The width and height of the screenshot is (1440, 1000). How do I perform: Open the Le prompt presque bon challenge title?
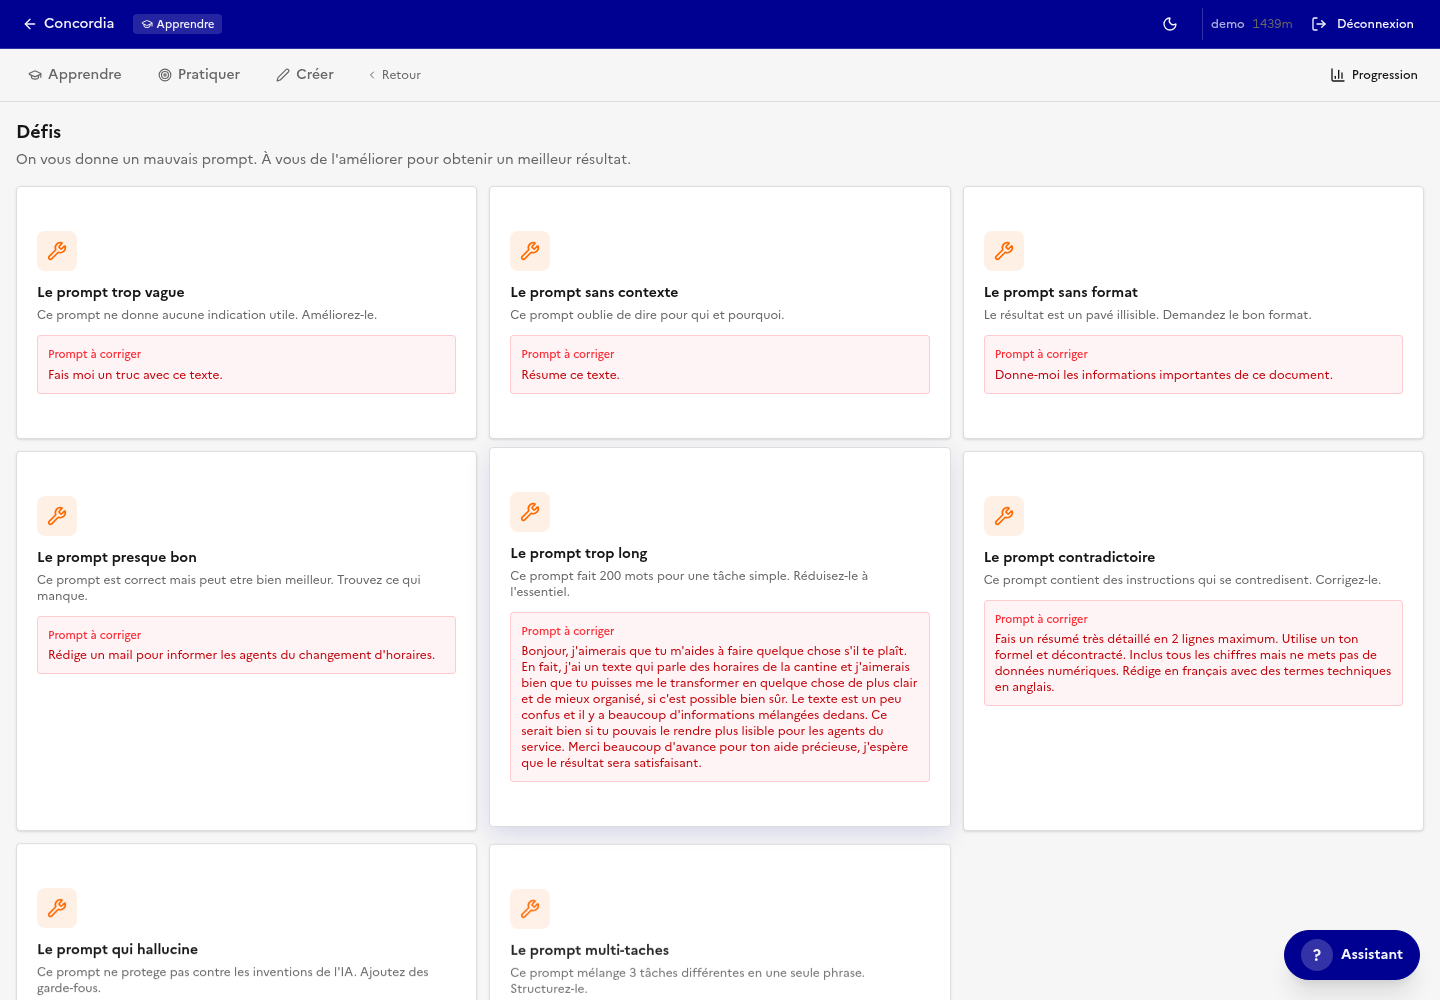click(117, 557)
